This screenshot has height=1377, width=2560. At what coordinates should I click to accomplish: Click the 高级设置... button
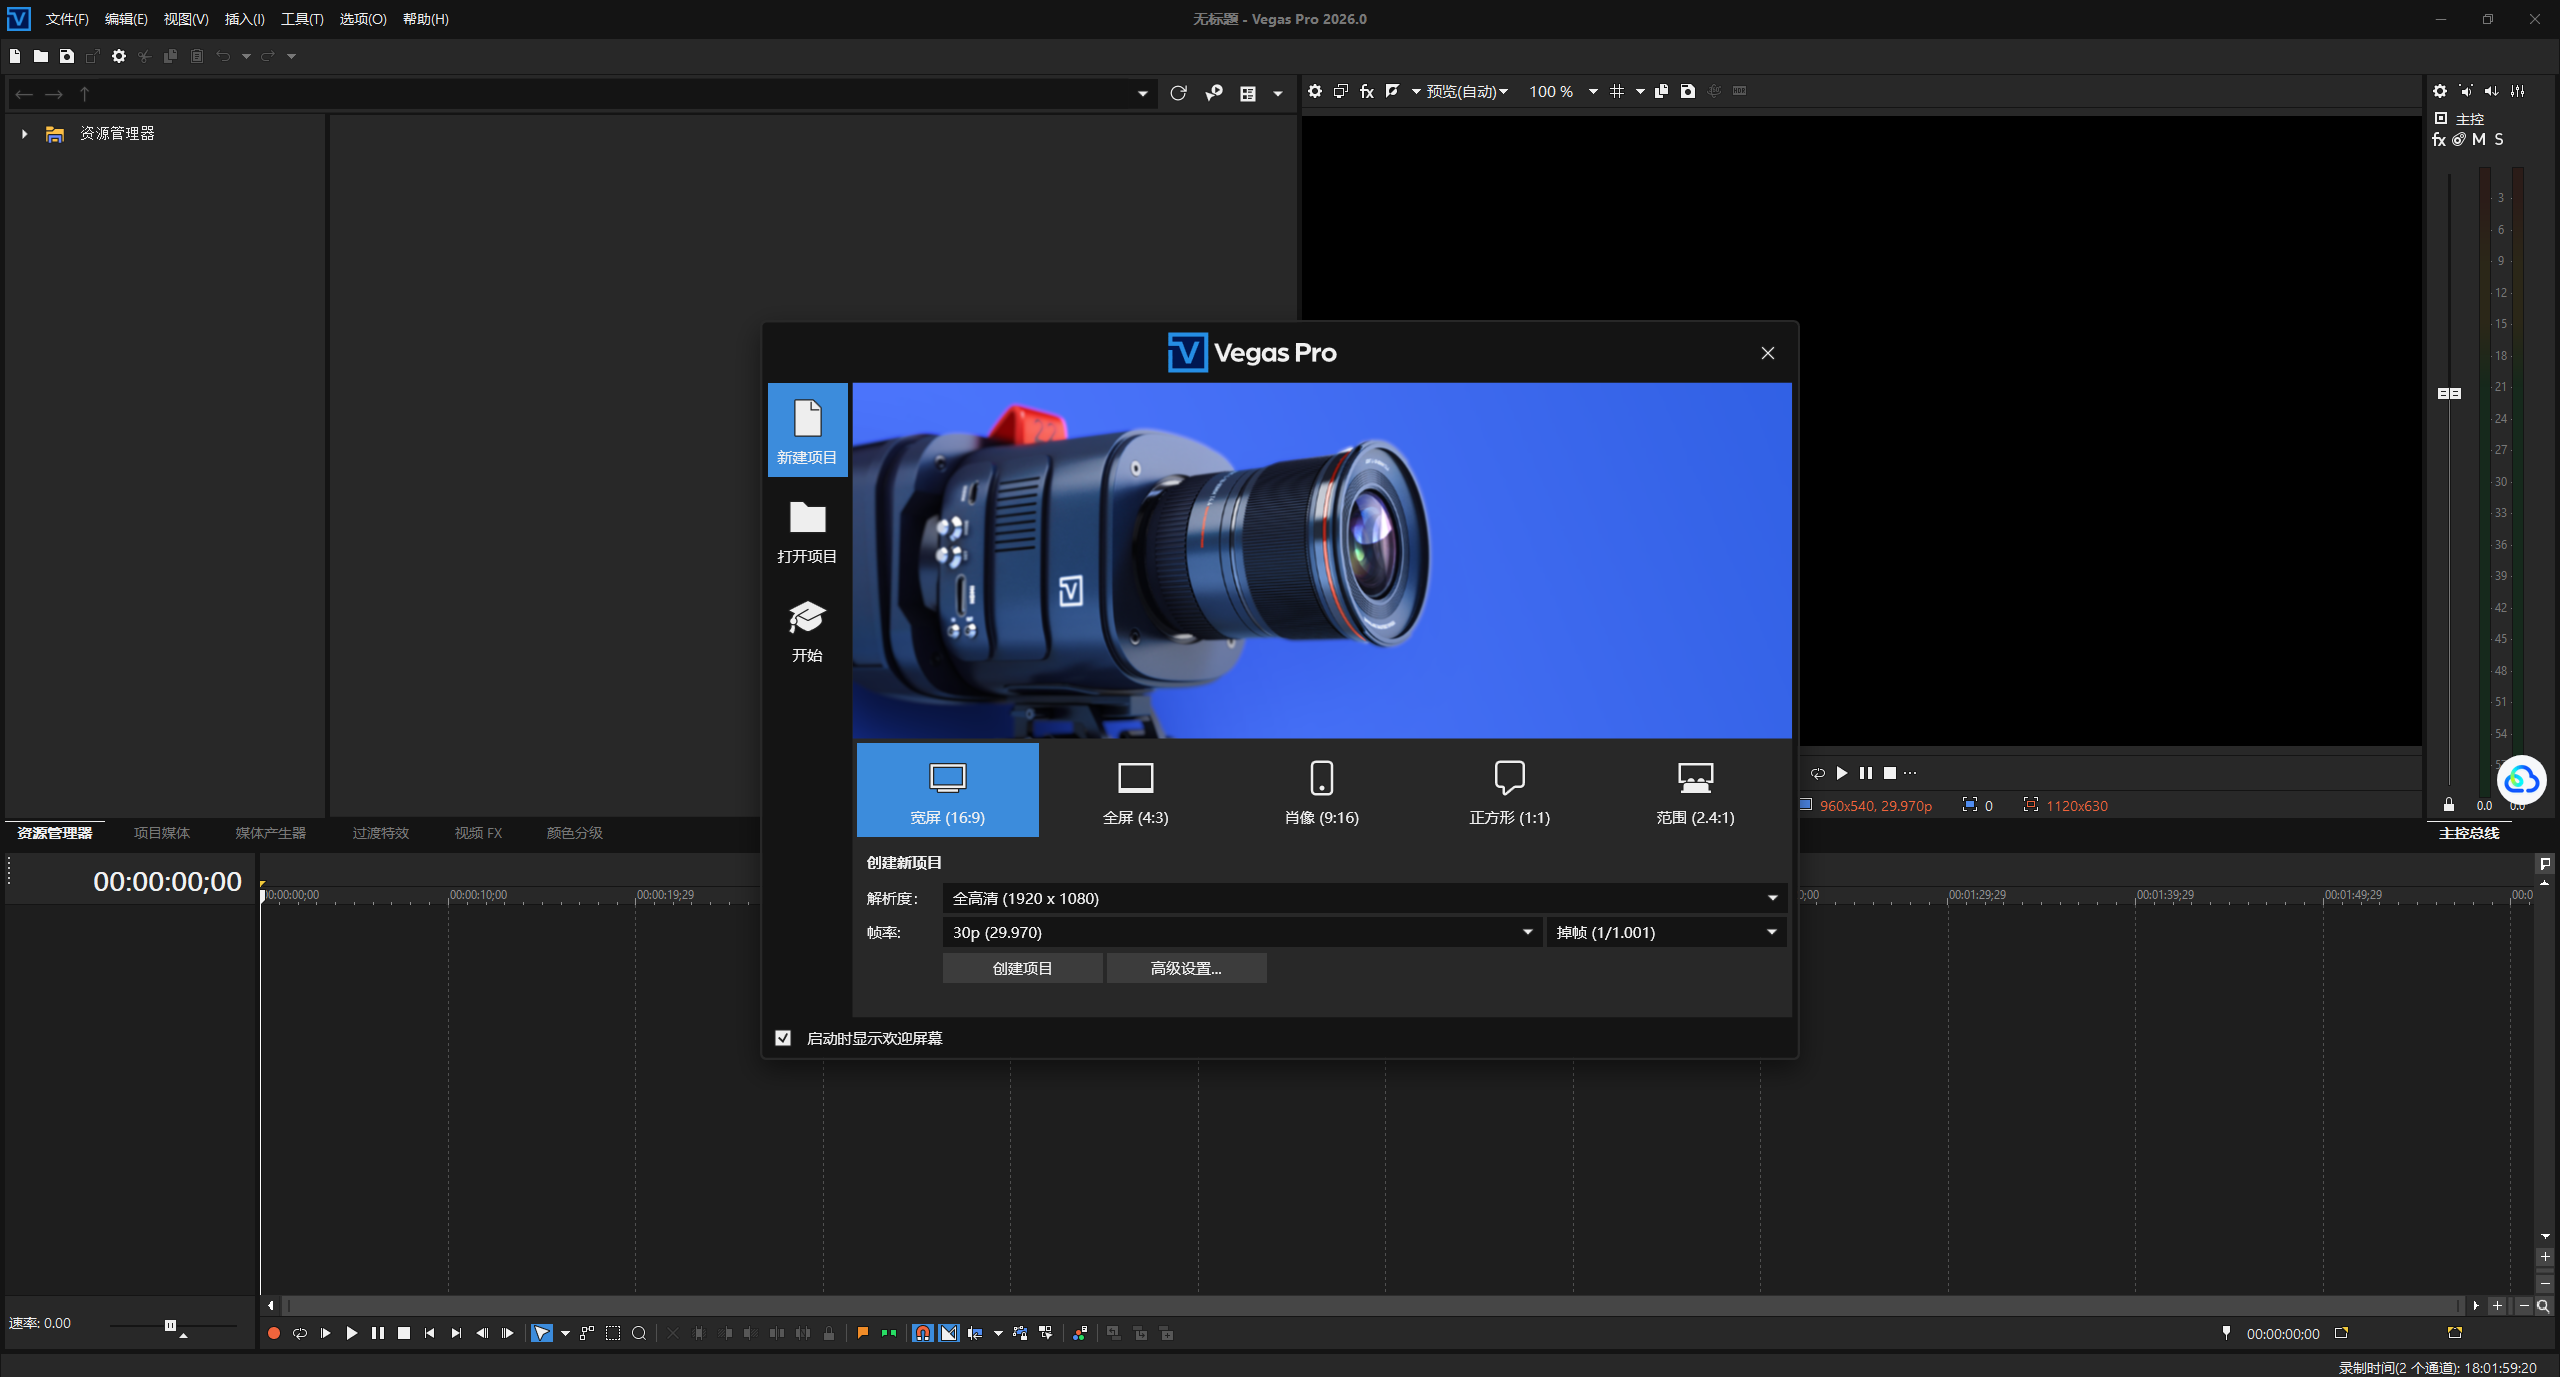coord(1186,968)
